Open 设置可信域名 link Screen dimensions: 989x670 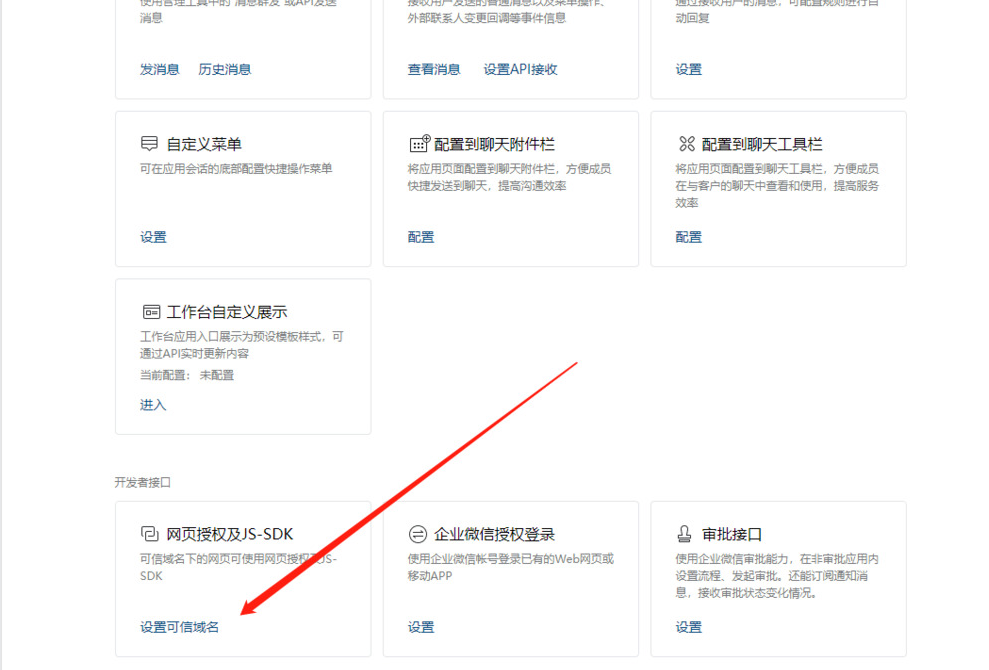[x=179, y=627]
